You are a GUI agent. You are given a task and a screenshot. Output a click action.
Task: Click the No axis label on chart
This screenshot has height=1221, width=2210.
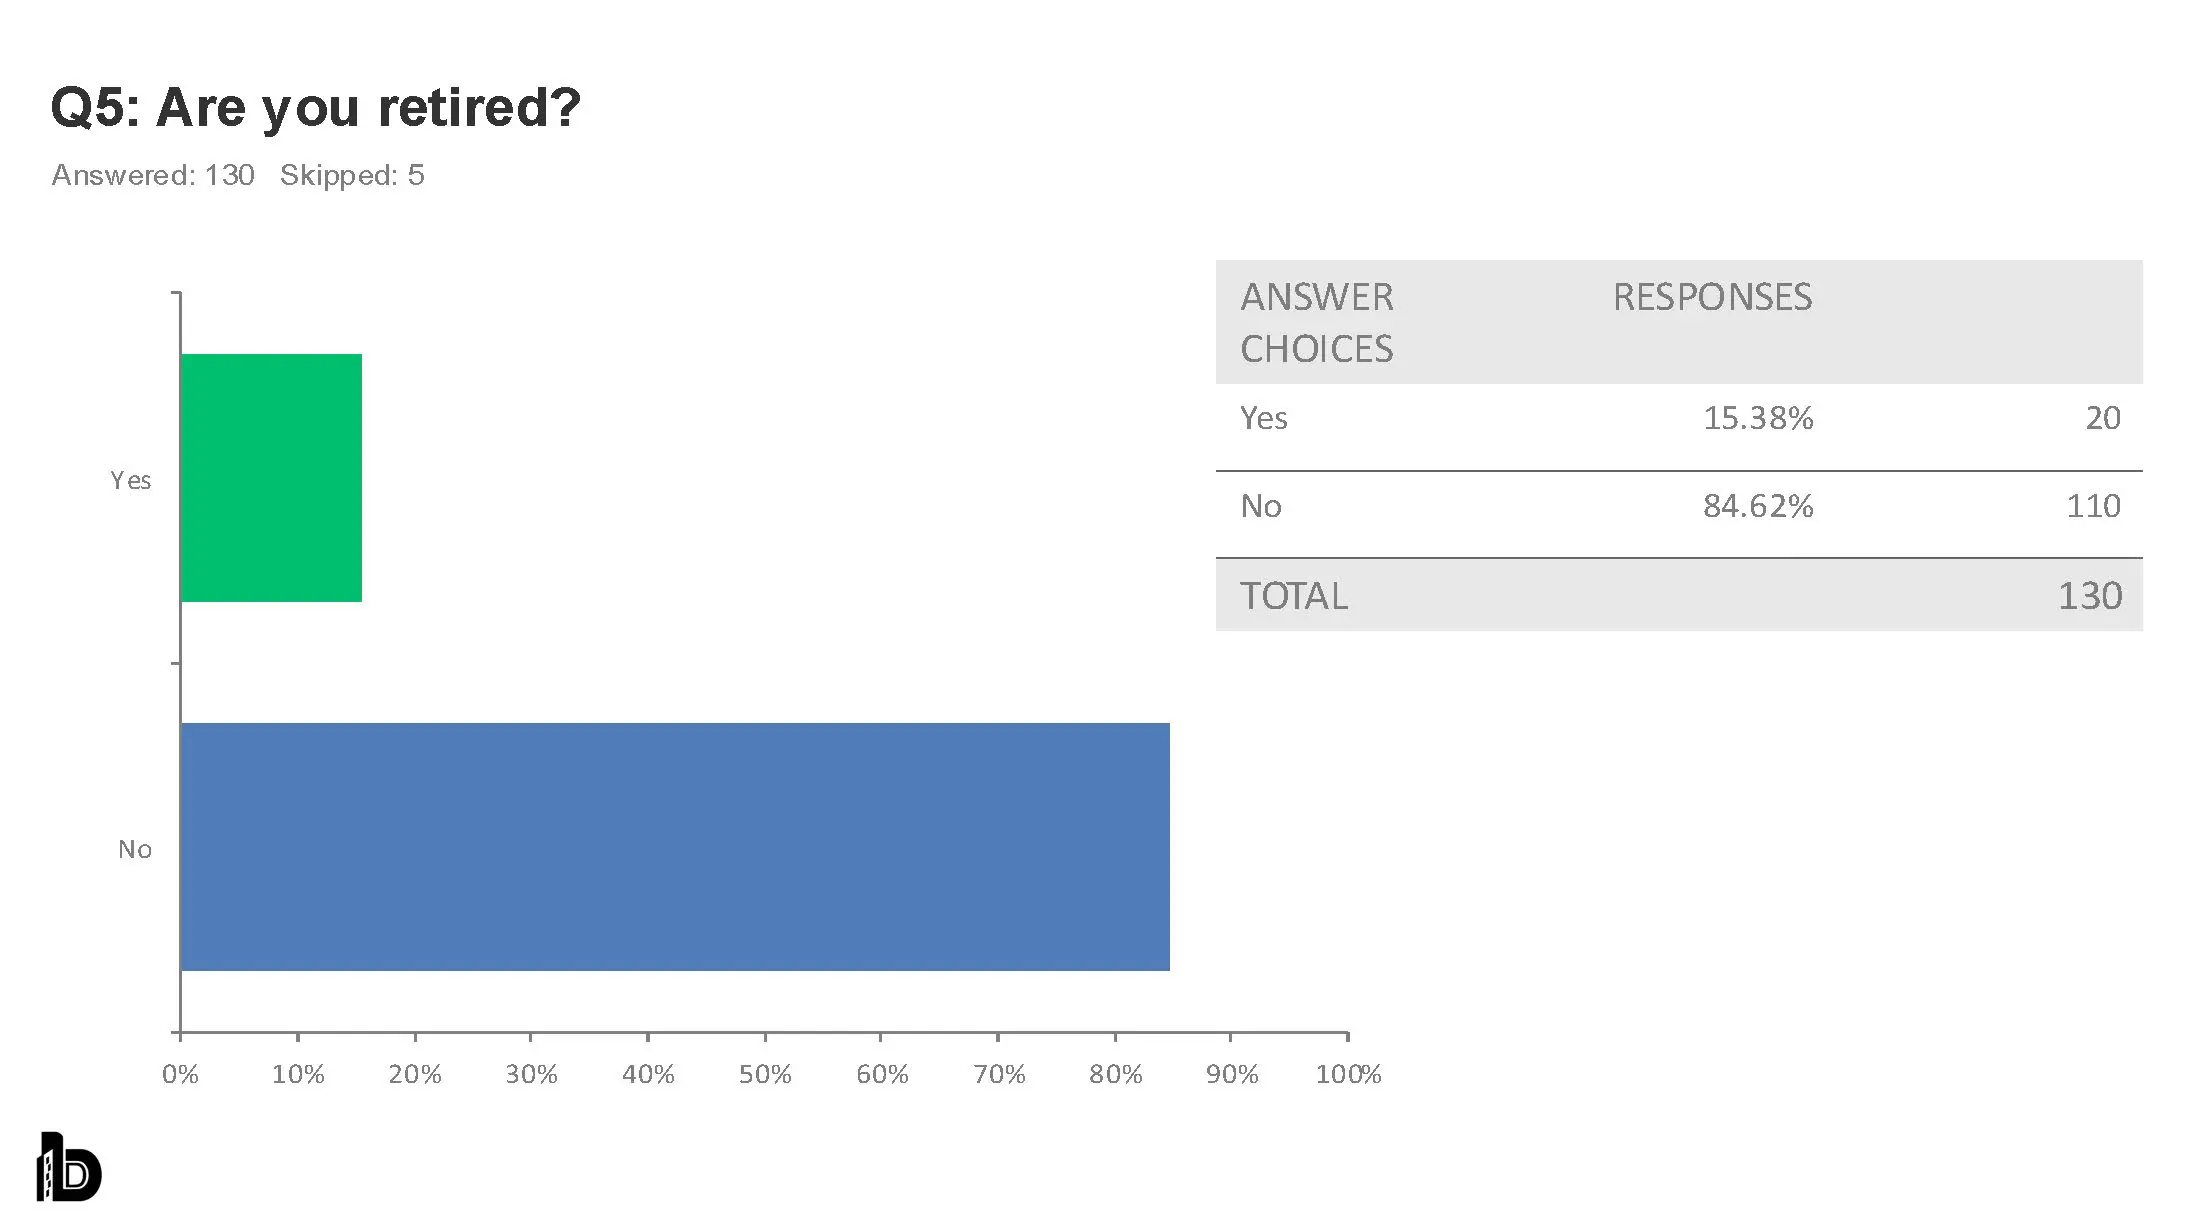135,849
